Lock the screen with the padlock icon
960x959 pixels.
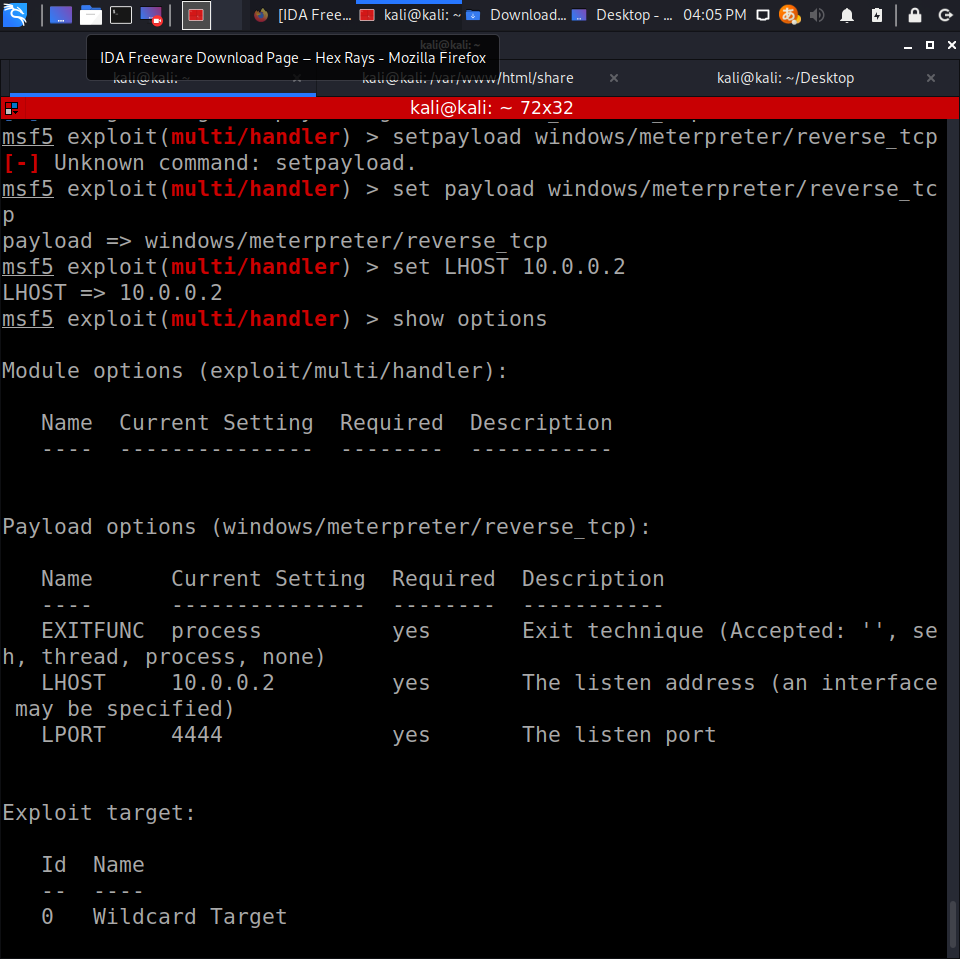click(915, 15)
